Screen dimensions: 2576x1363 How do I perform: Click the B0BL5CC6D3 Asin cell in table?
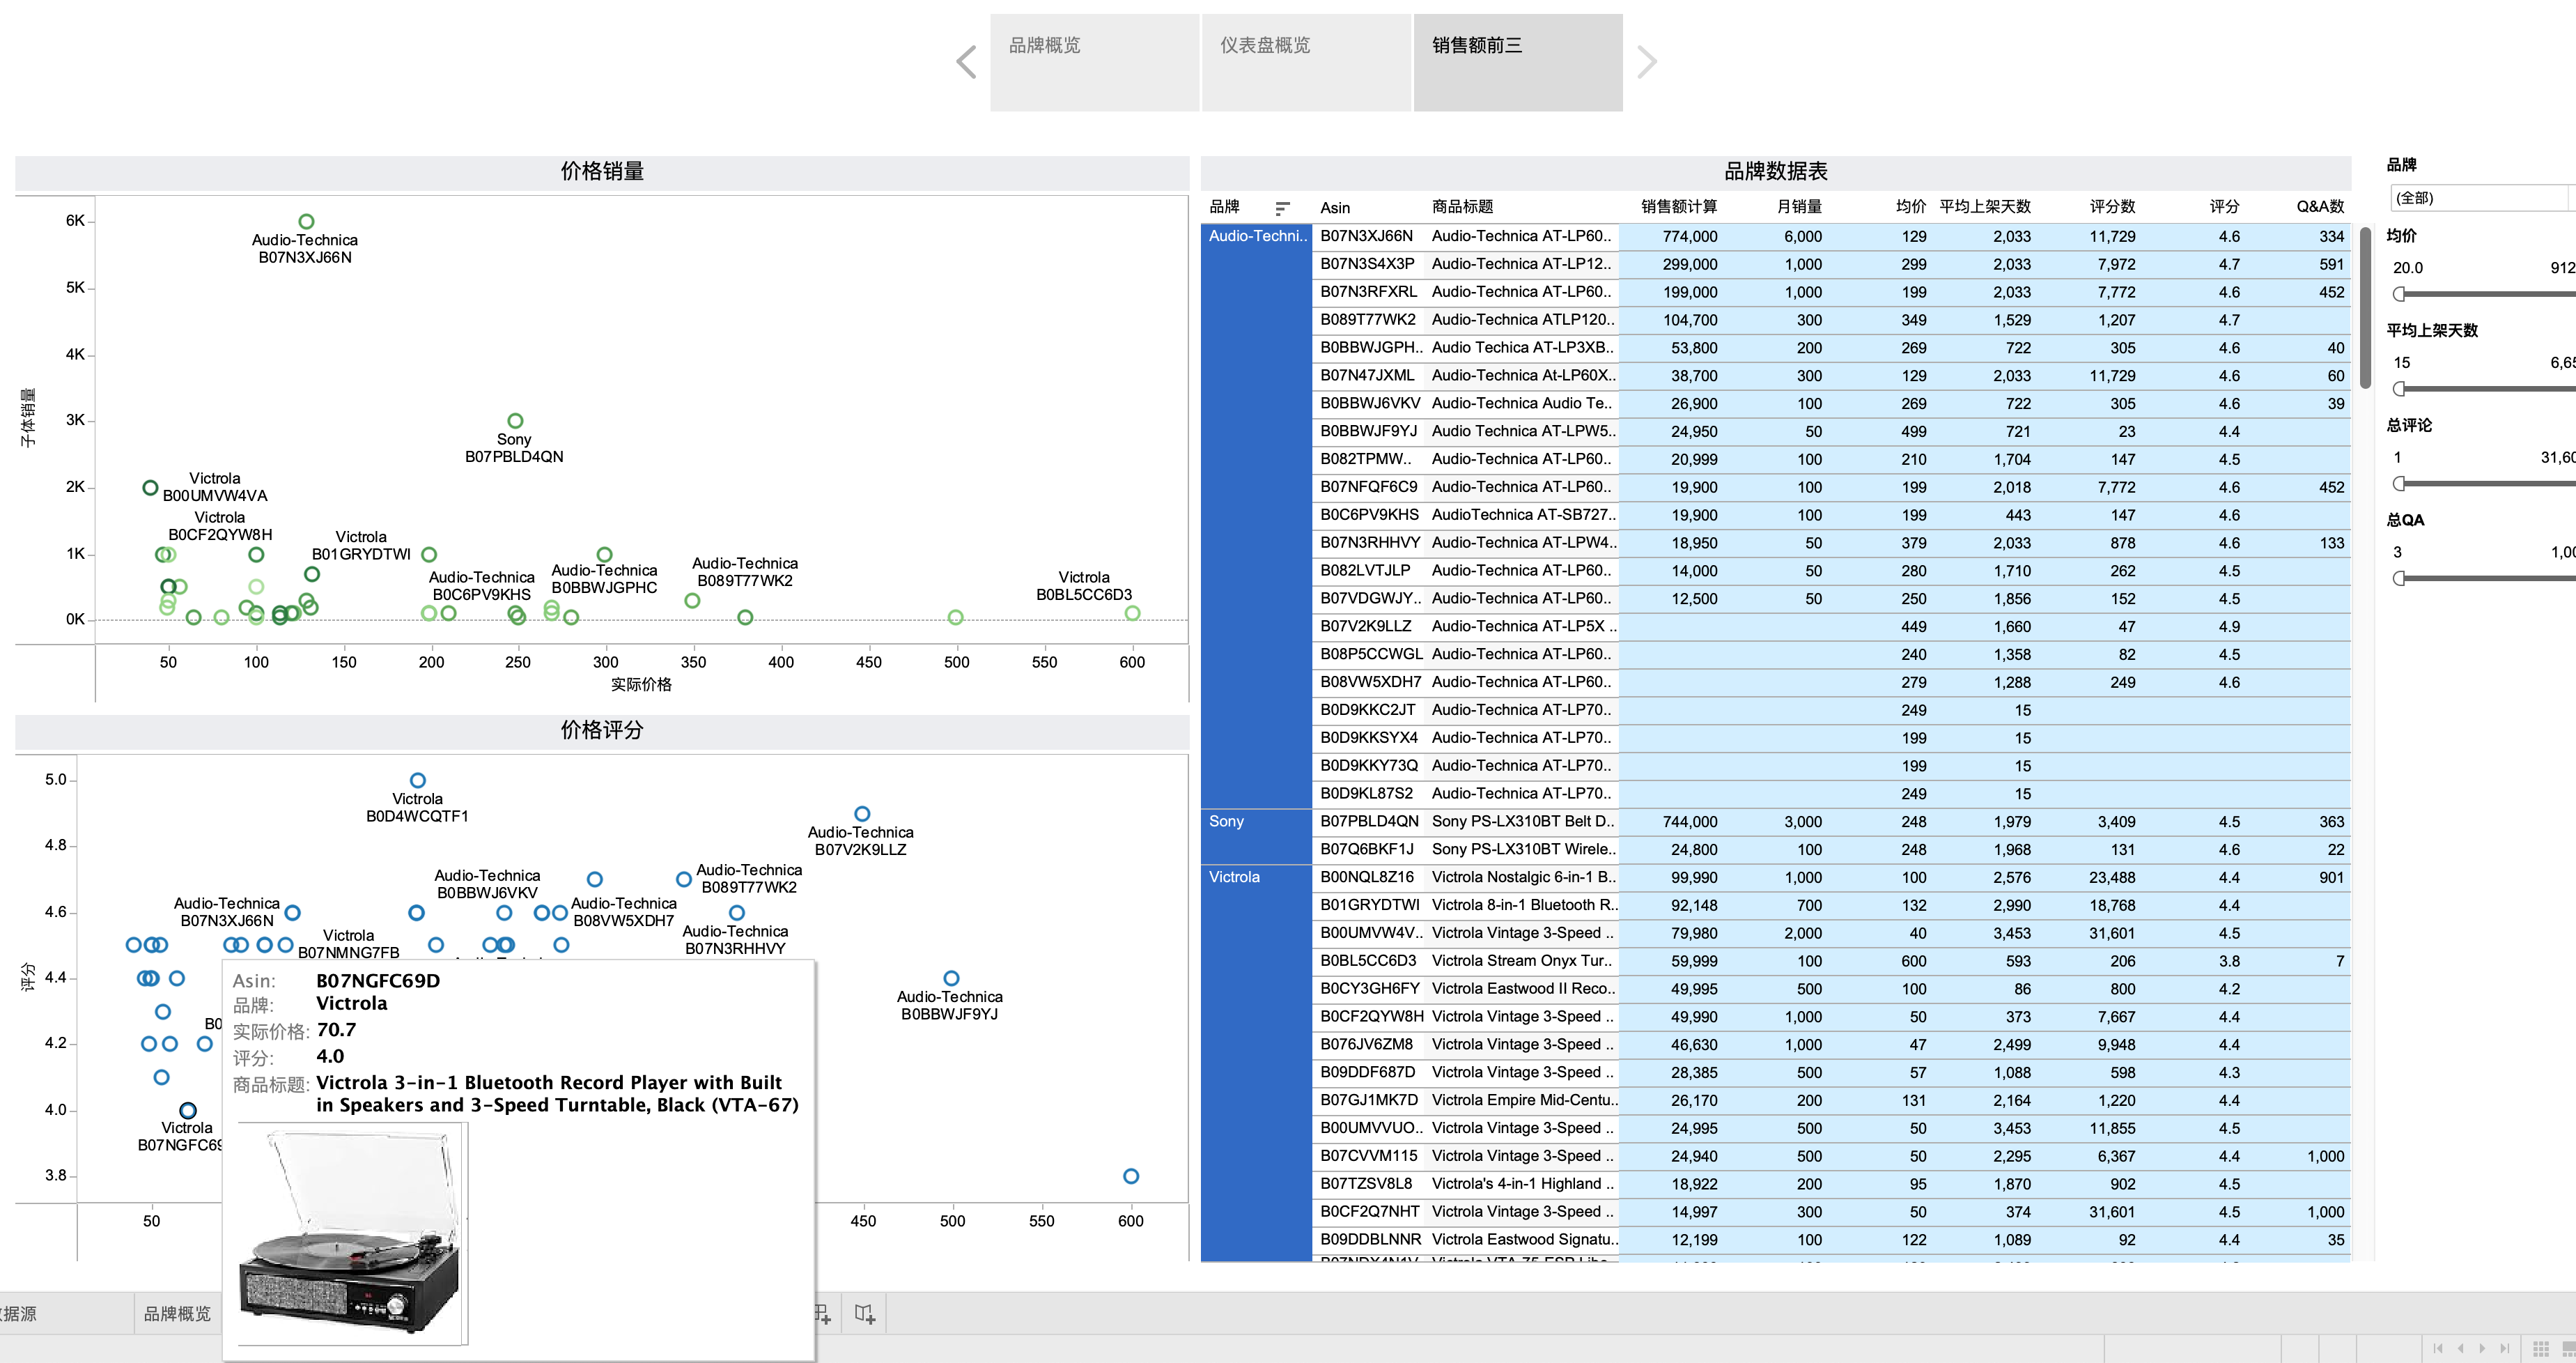click(x=1368, y=961)
